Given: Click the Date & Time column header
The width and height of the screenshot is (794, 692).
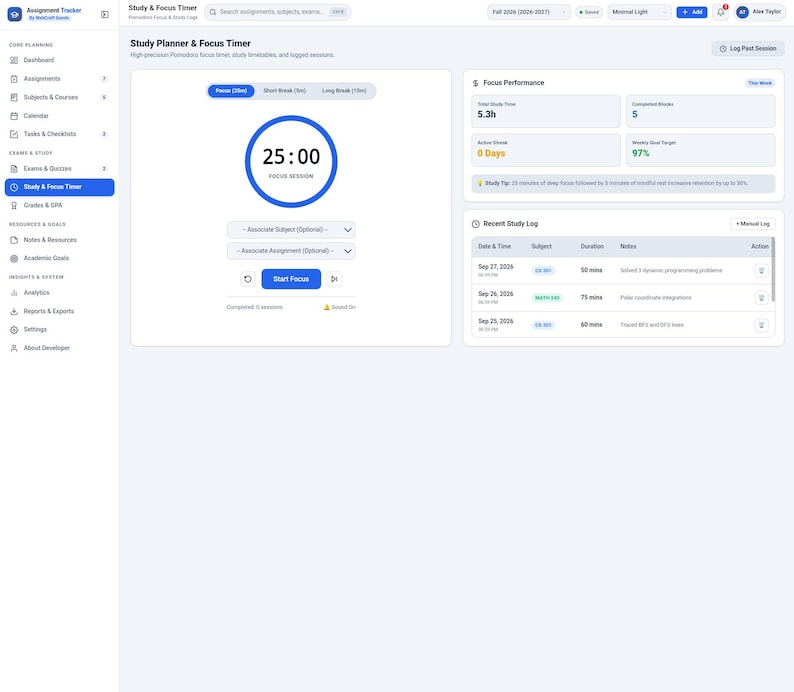Looking at the screenshot, I should (x=494, y=247).
